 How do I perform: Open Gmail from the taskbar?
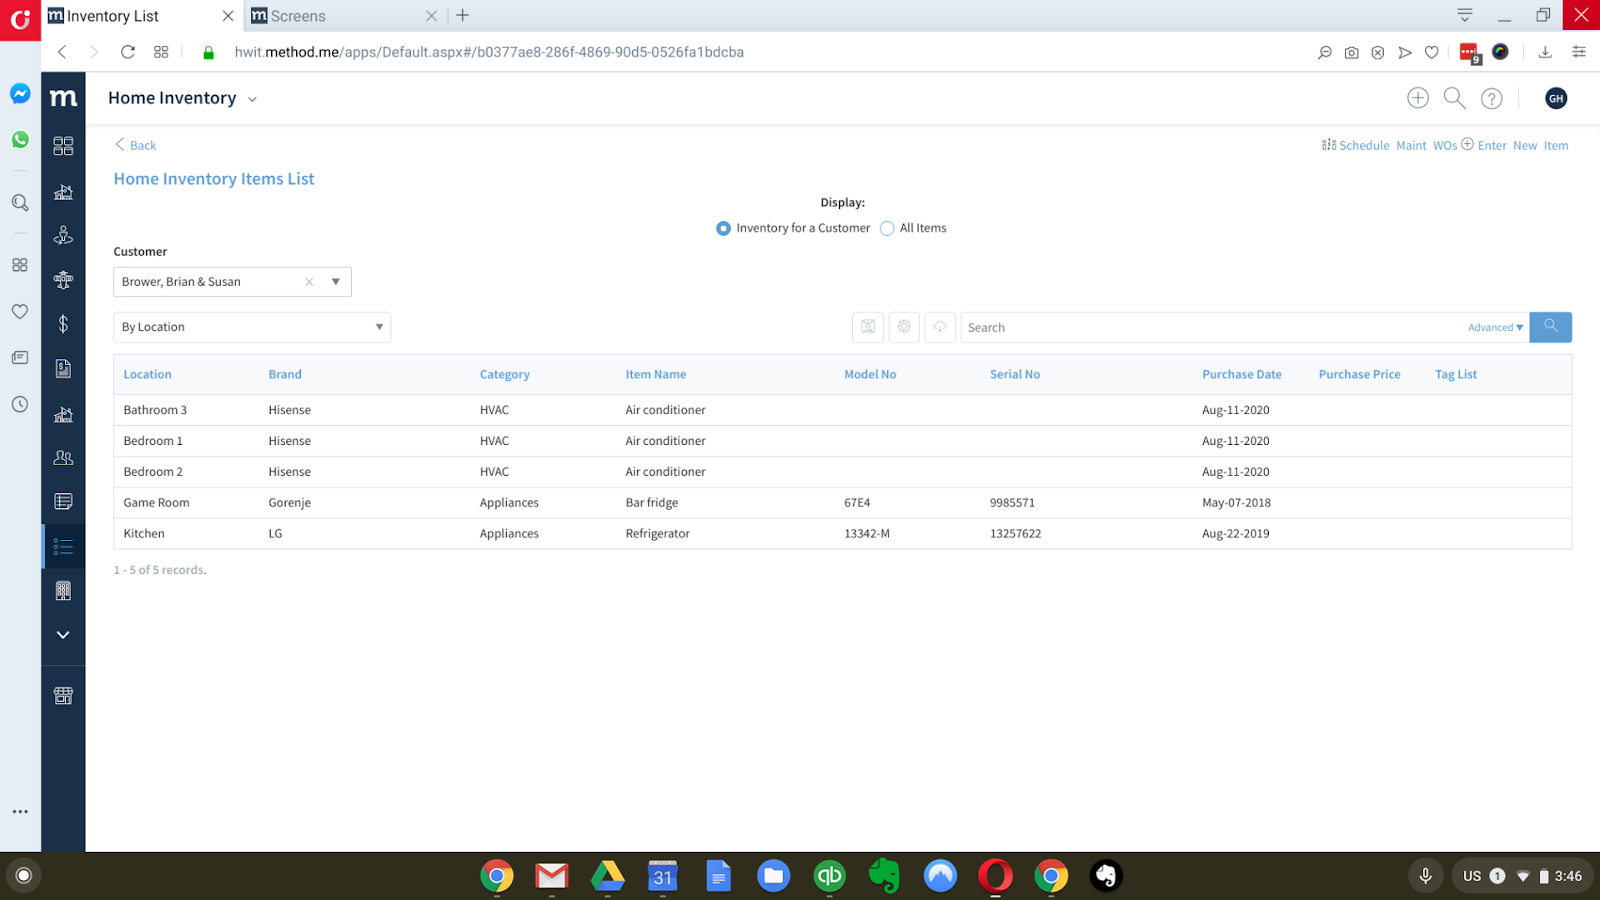point(552,876)
